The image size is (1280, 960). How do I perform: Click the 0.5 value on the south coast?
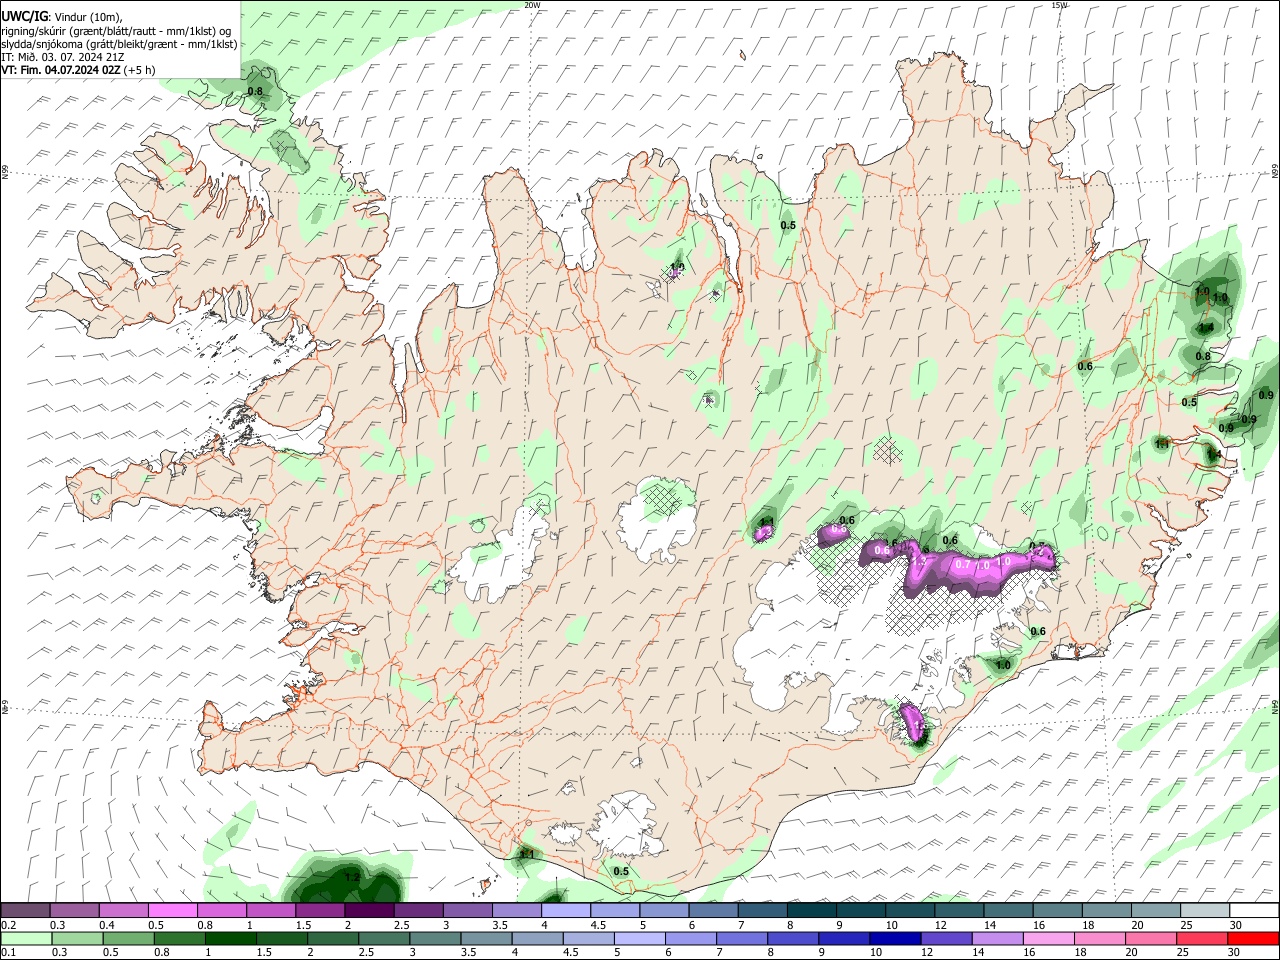621,871
